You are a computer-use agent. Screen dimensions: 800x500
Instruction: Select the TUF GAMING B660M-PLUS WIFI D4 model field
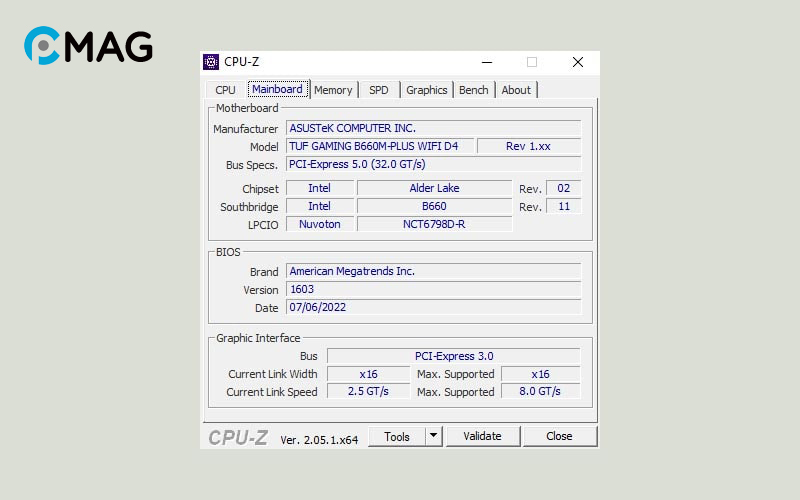(x=380, y=146)
